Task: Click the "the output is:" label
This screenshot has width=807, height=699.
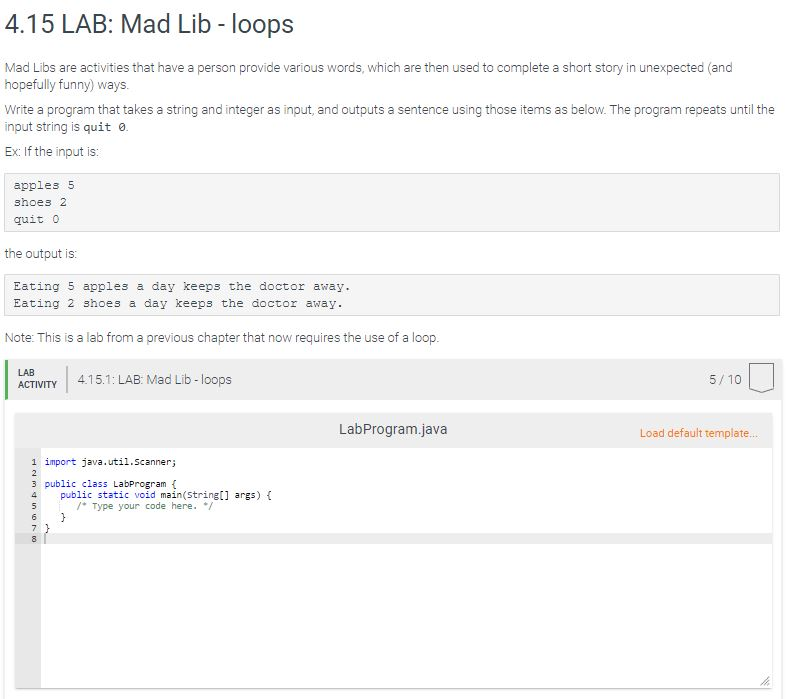Action: pos(41,254)
